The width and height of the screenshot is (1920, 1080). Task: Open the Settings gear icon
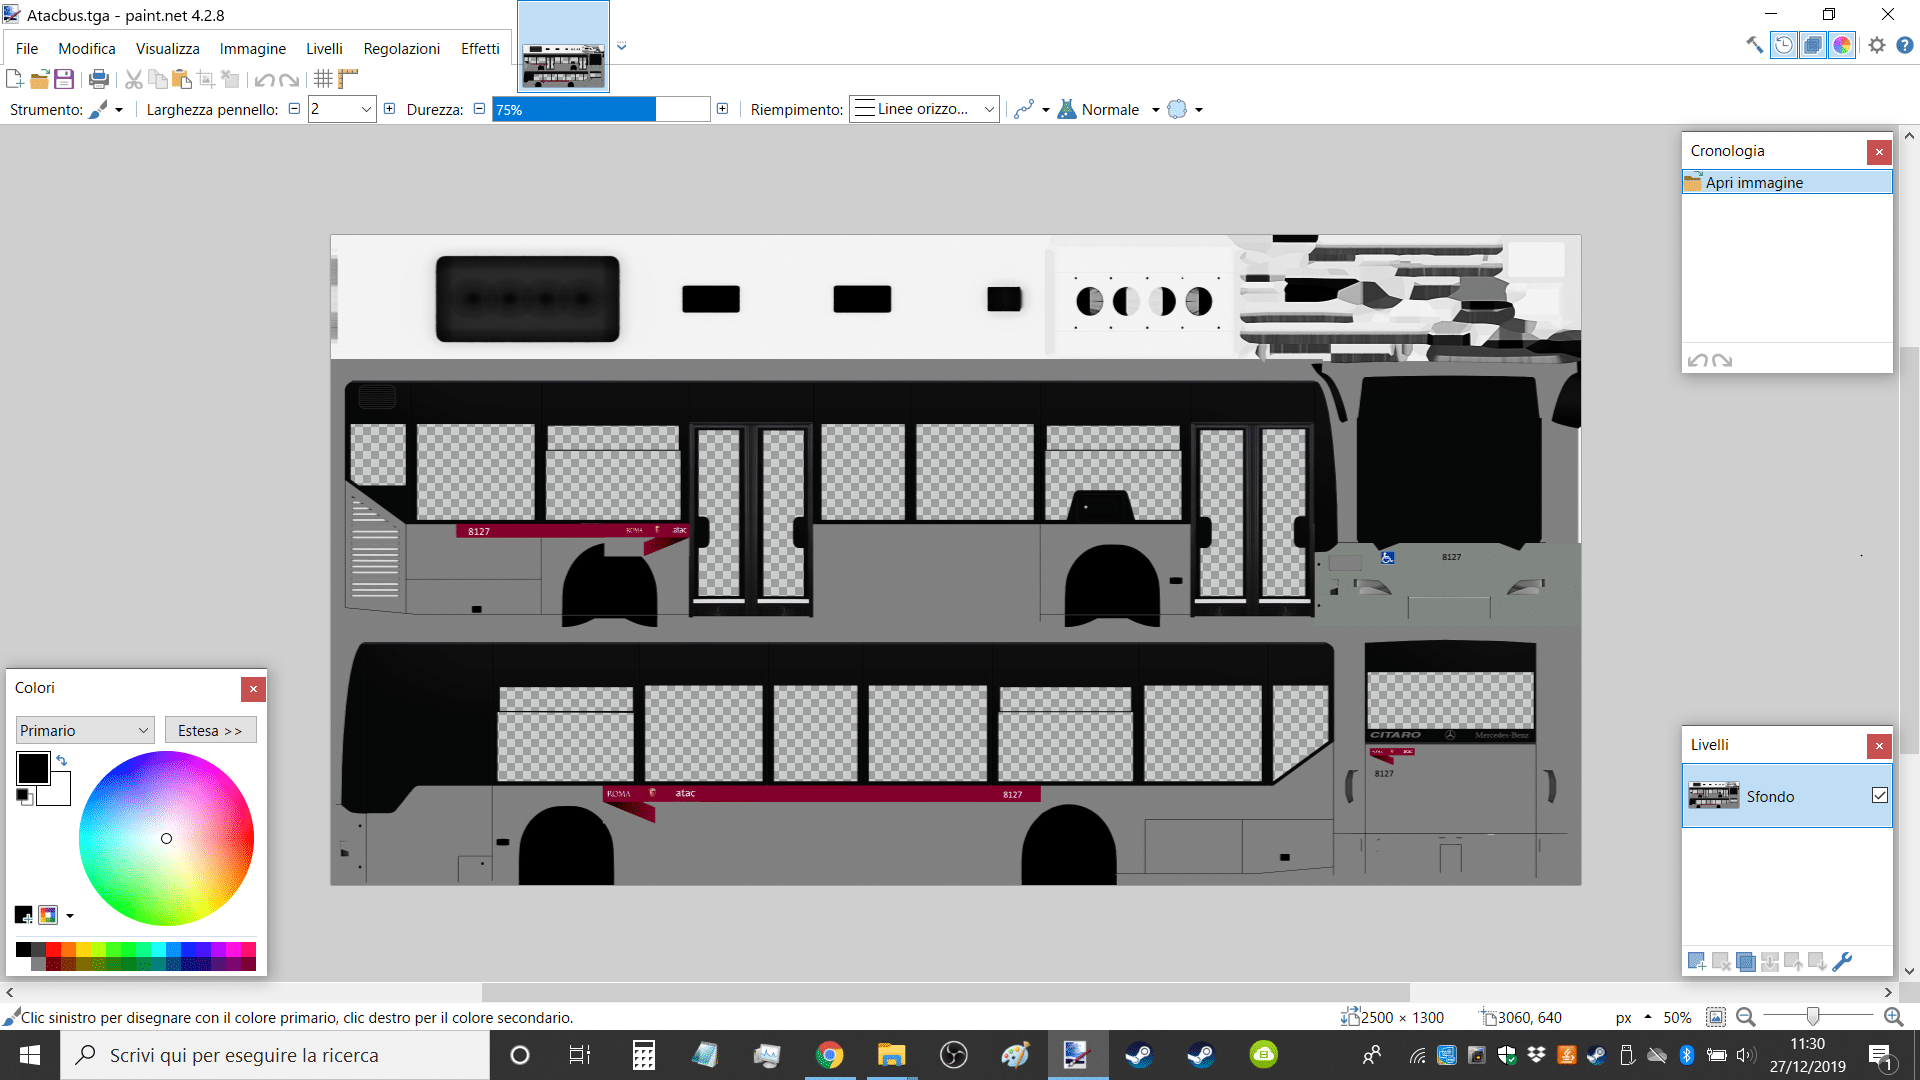point(1877,45)
